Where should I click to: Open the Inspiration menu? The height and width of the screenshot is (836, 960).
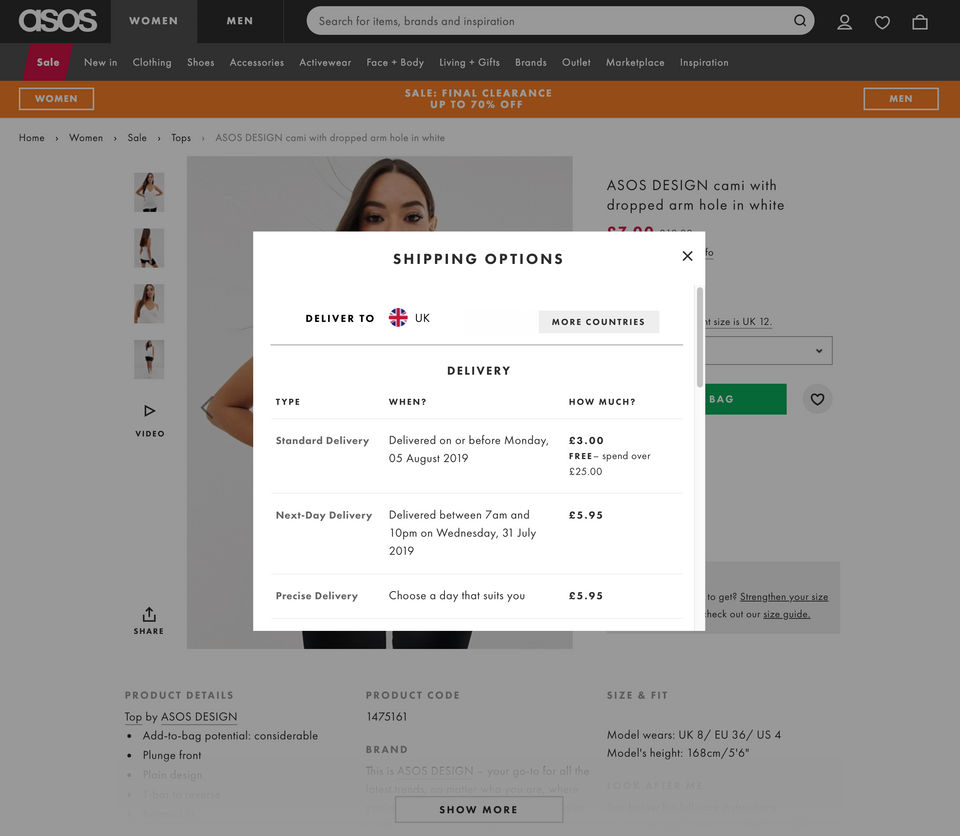click(704, 62)
